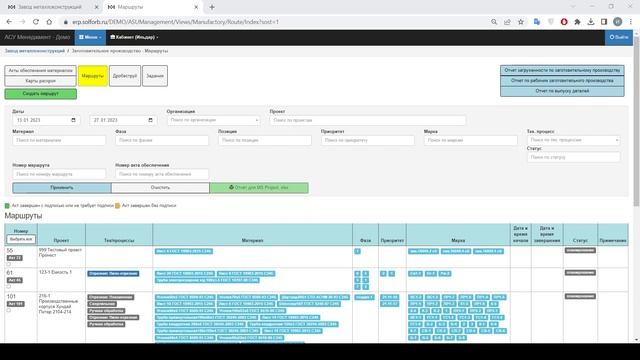Open the browser profile avatar
Image resolution: width=640 pixels, height=360 pixels.
click(618, 22)
